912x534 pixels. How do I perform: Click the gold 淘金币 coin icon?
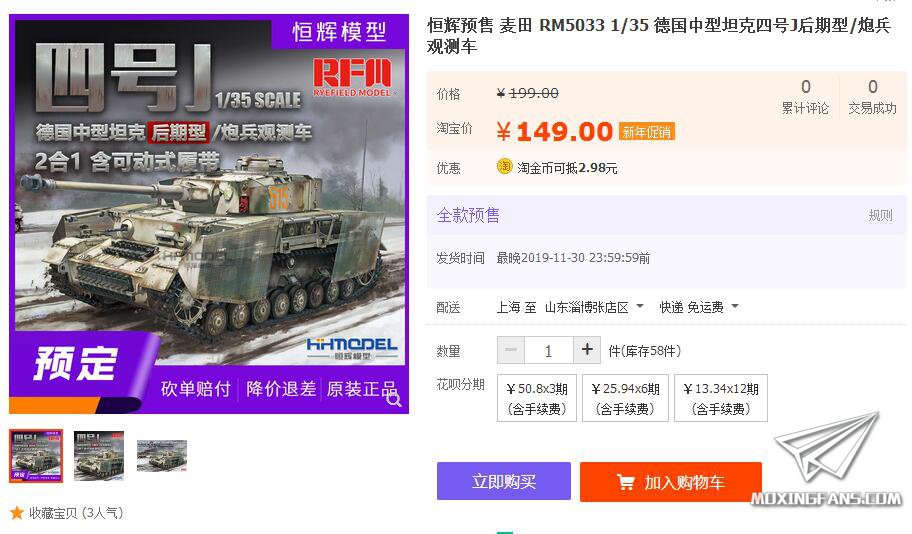click(x=504, y=166)
